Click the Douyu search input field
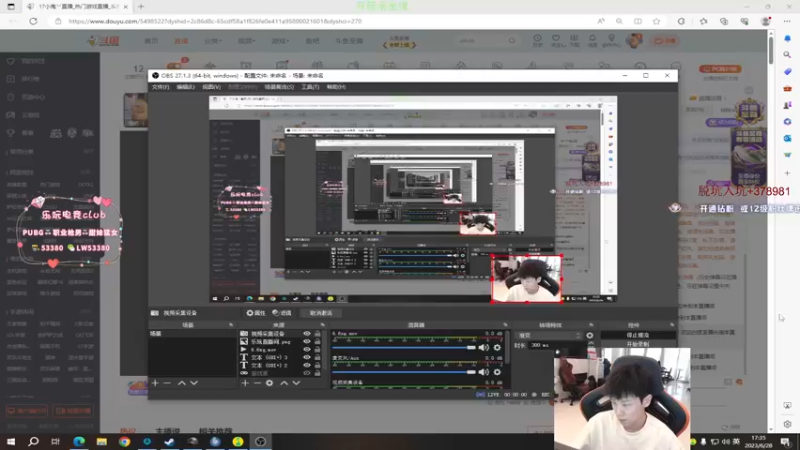This screenshot has width=800, height=450. [x=482, y=41]
